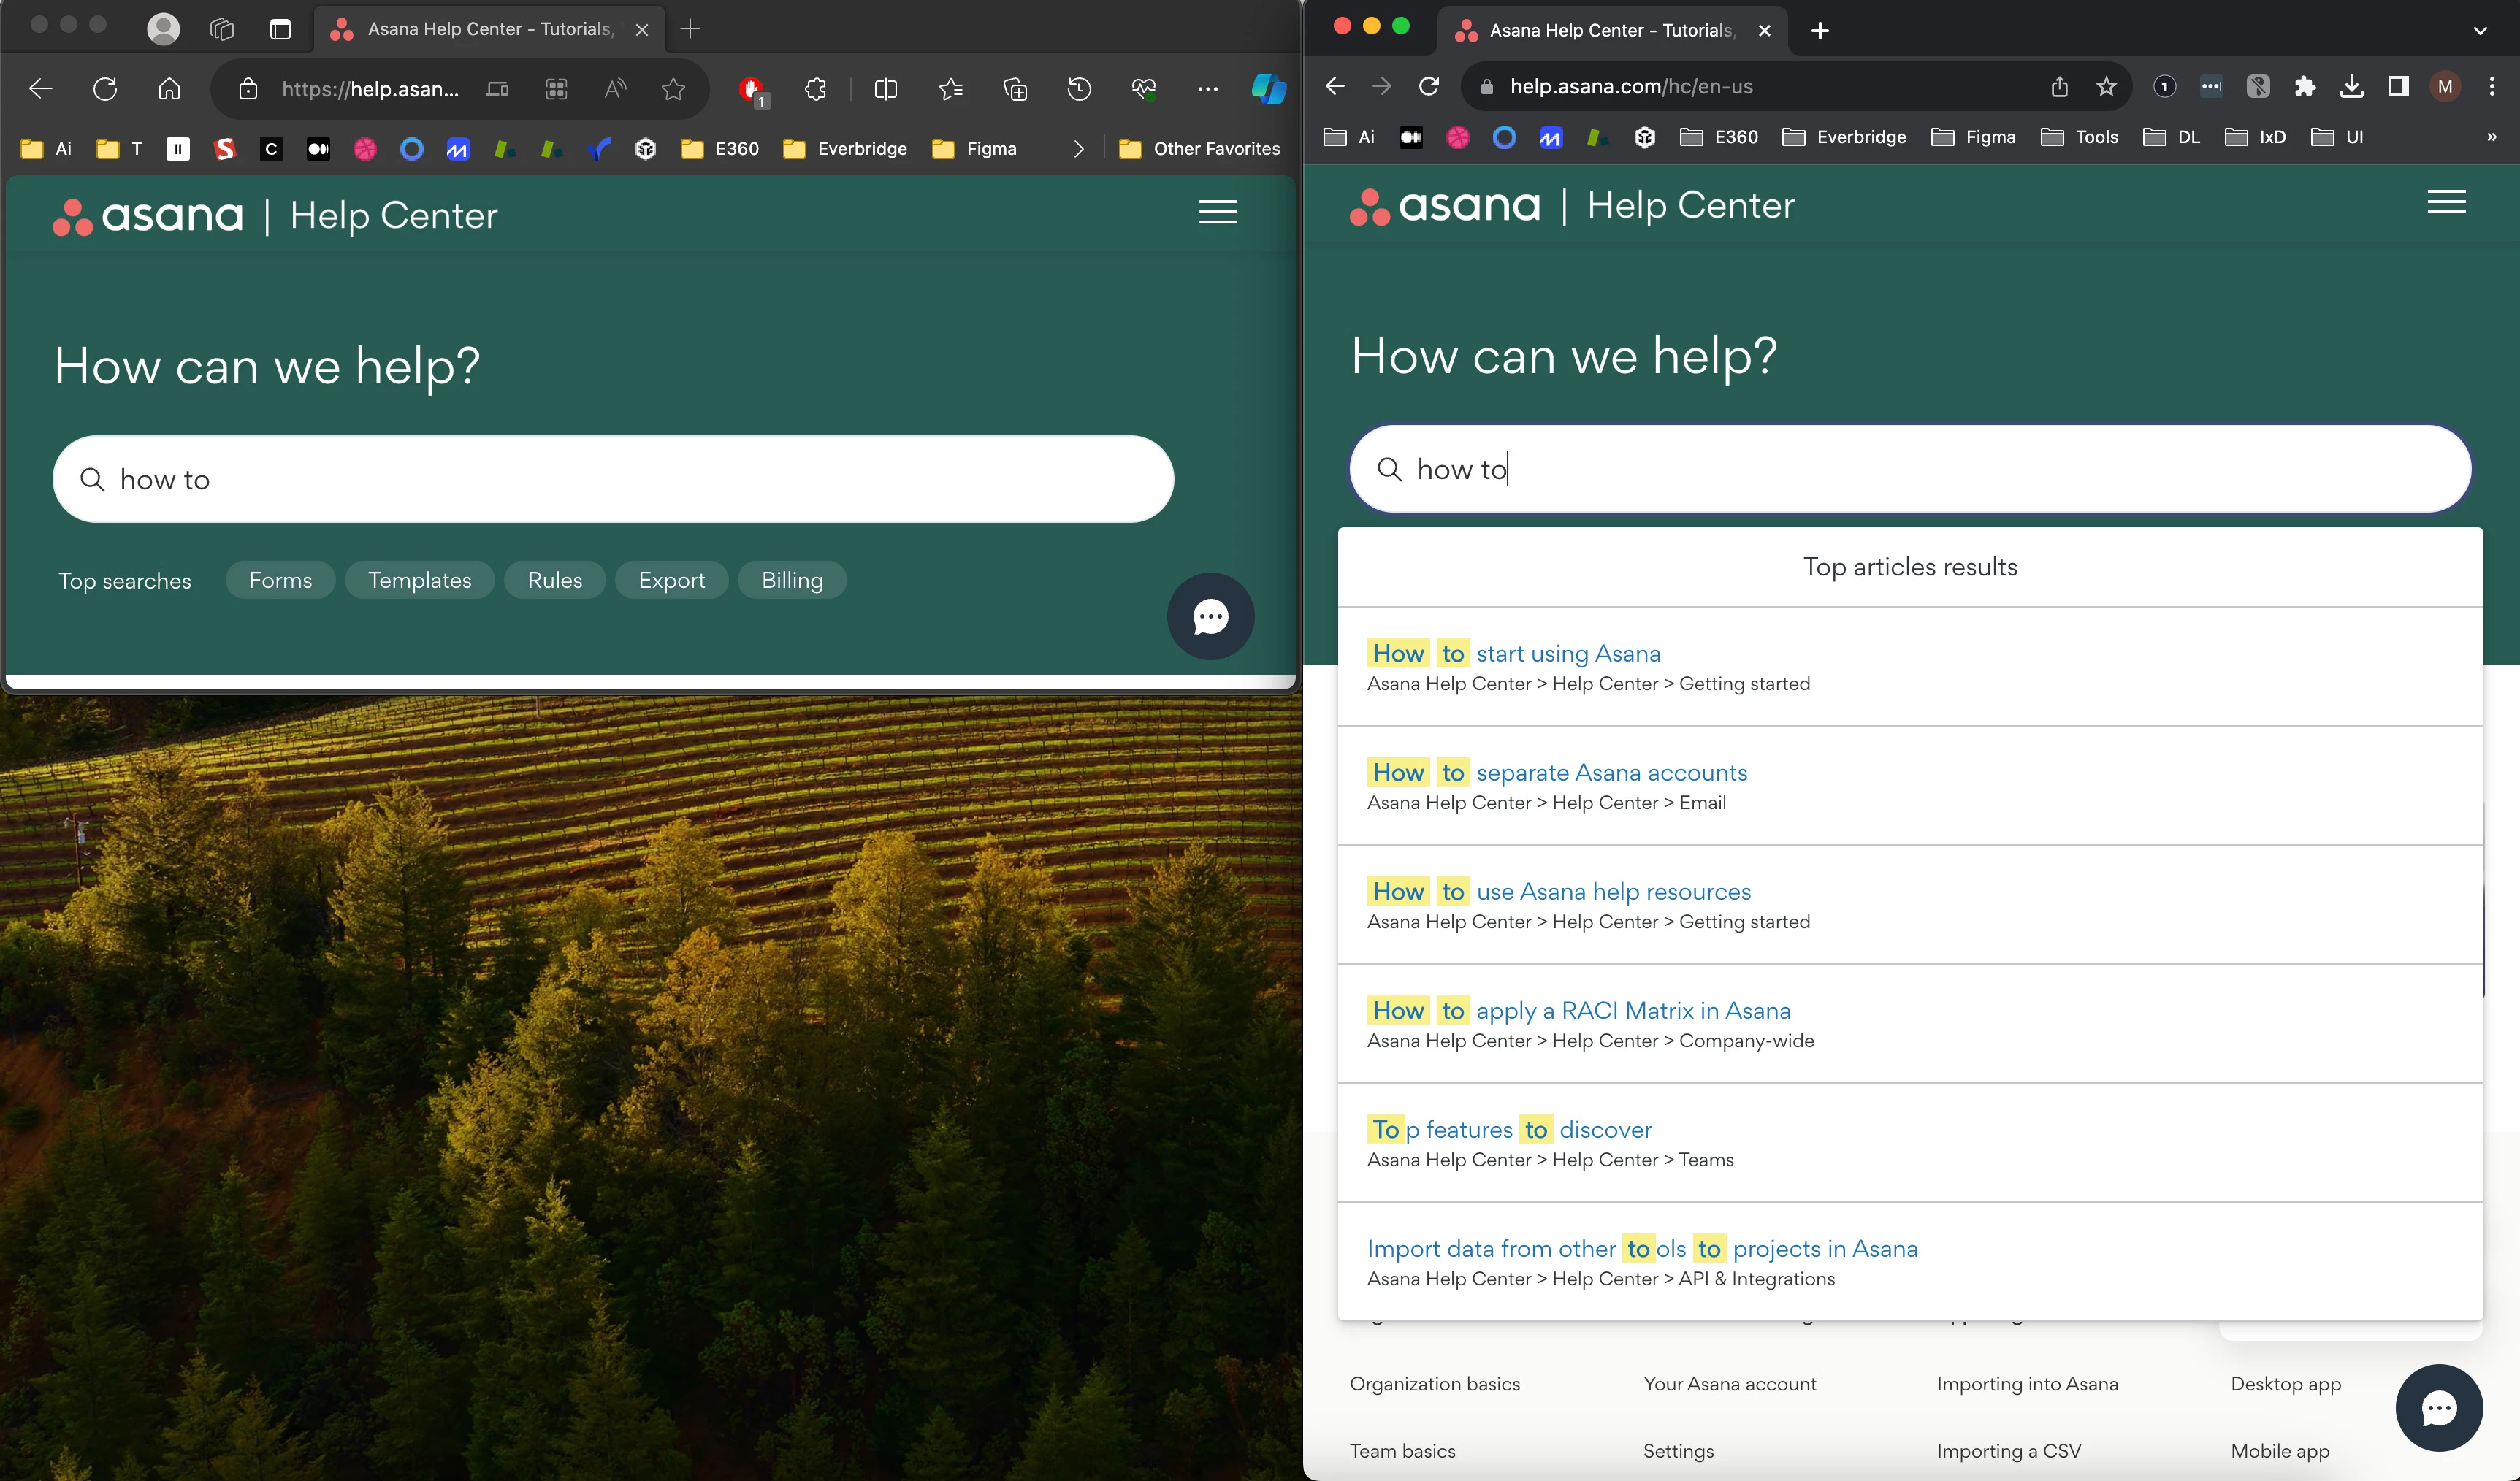2520x1481 pixels.
Task: Click Chrome share page icon
Action: pos(2059,87)
